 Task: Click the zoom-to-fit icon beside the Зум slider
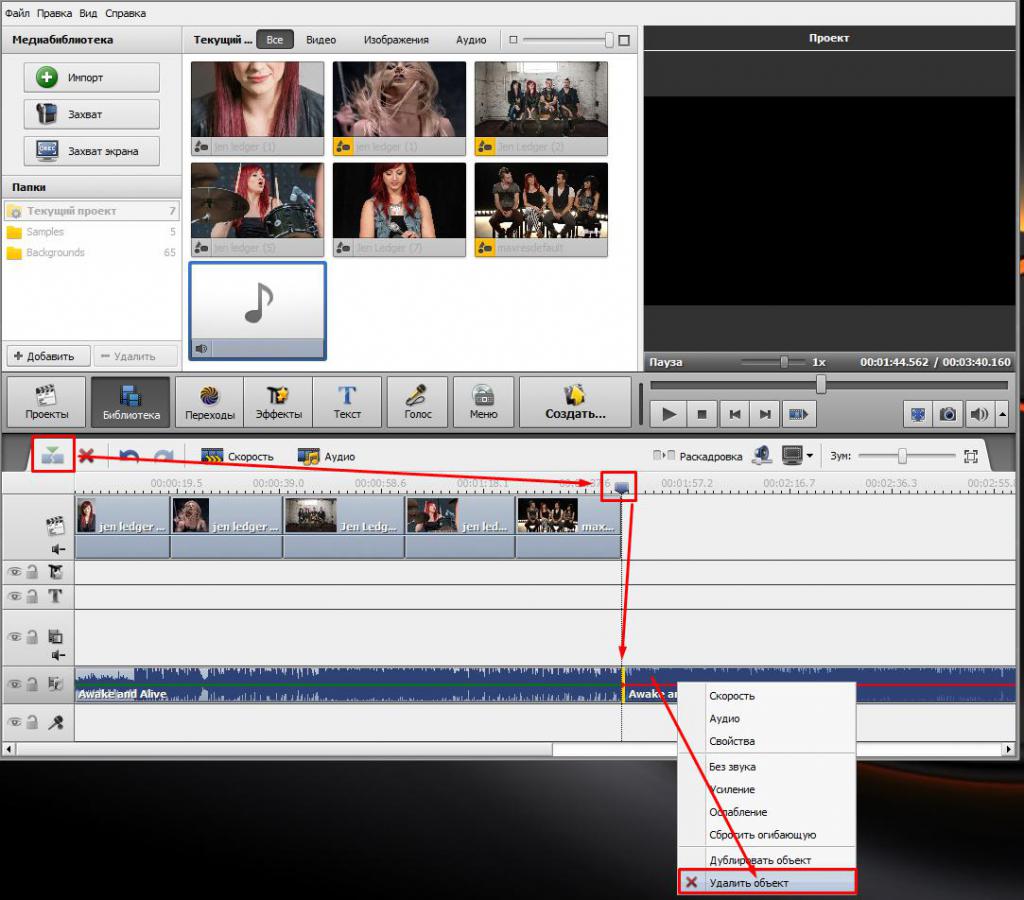tap(970, 456)
